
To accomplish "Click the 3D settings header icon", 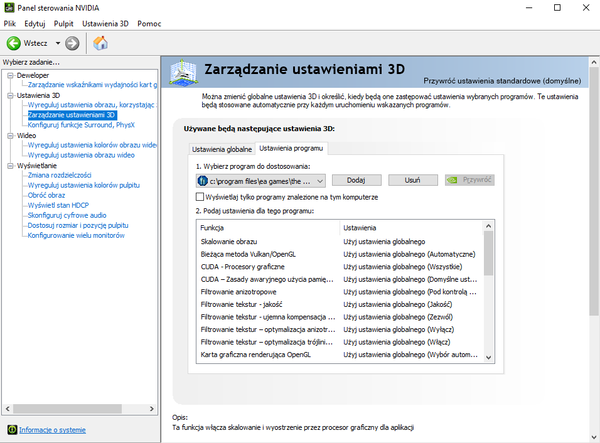I will (184, 74).
